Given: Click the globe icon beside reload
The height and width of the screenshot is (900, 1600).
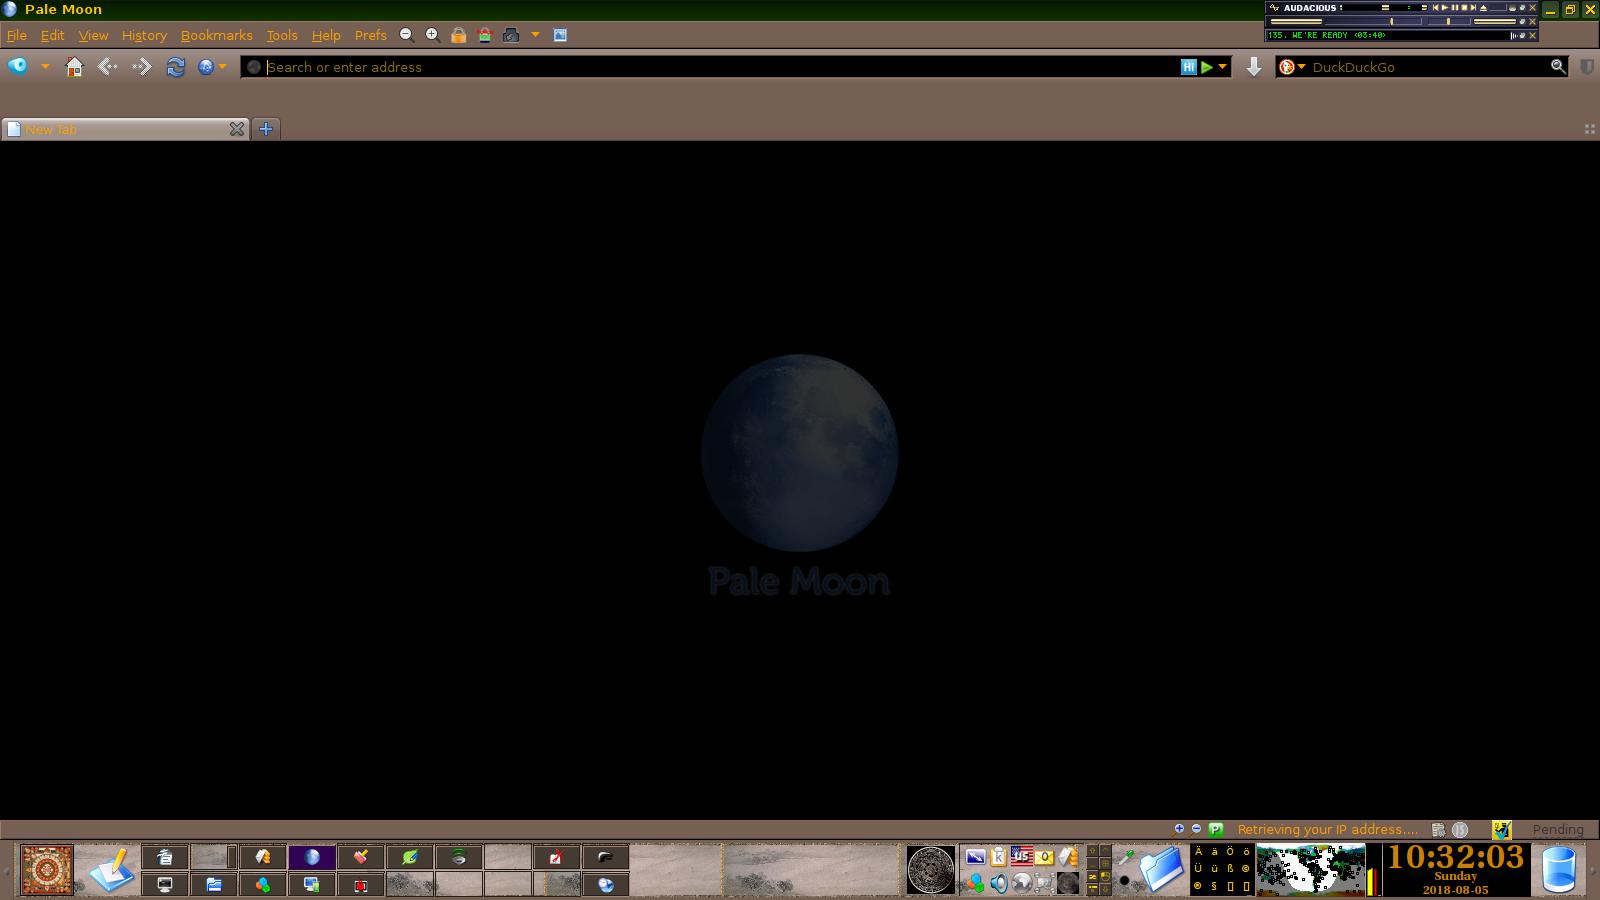Looking at the screenshot, I should [206, 67].
